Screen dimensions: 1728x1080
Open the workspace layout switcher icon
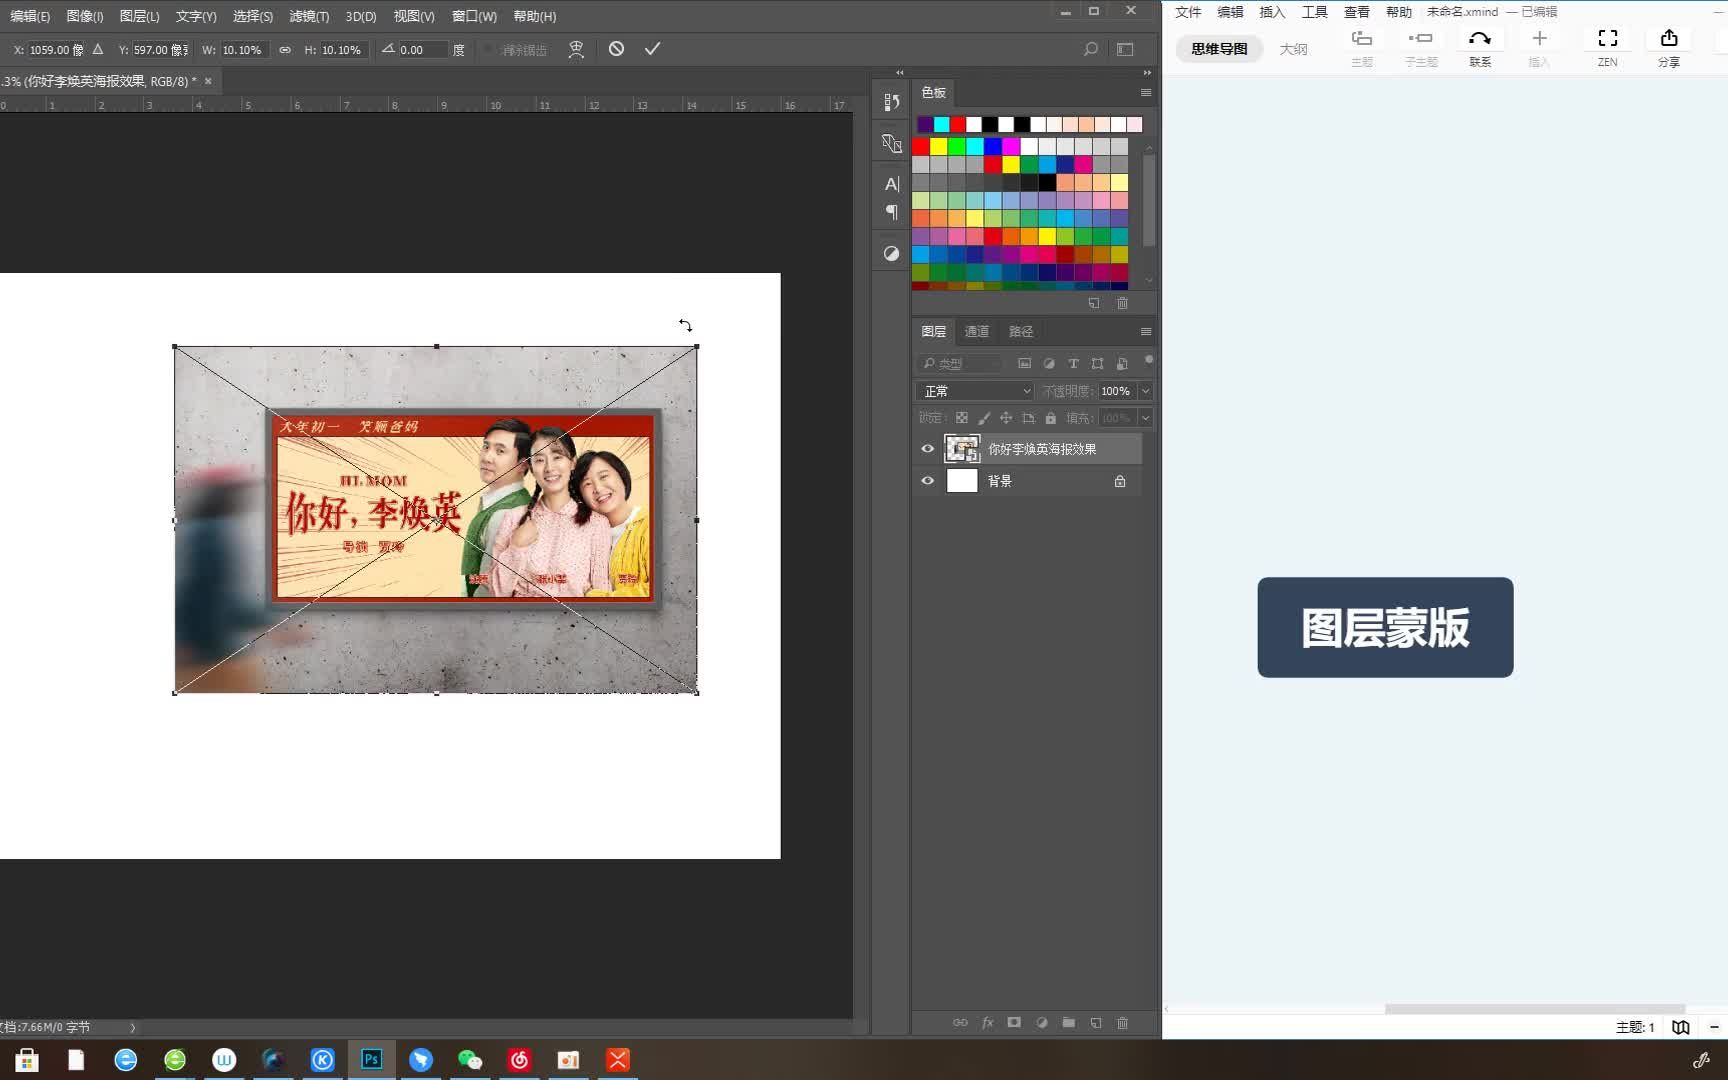tap(1125, 49)
